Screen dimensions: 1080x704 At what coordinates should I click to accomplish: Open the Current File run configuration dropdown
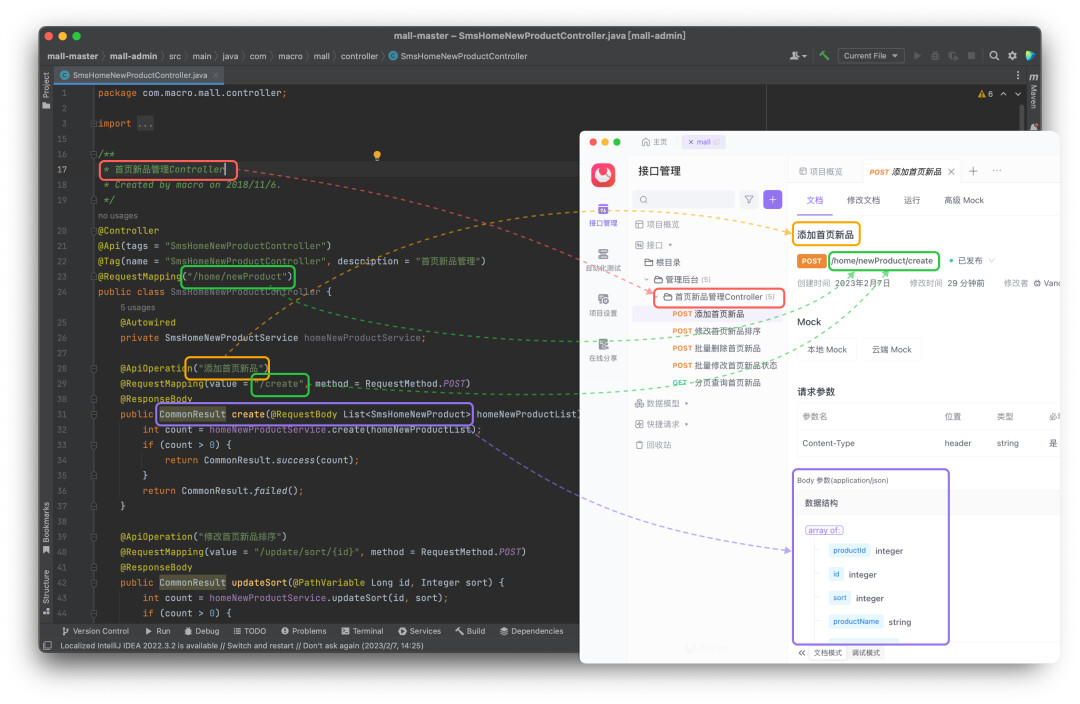(x=871, y=56)
